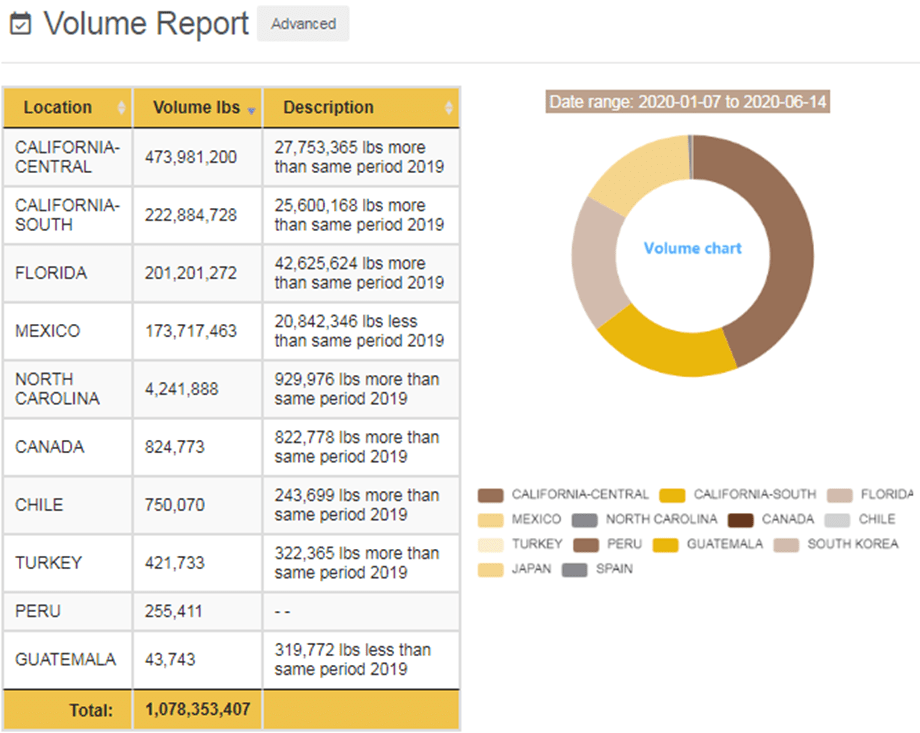This screenshot has height=733, width=920.
Task: Toggle CALIFORNIA-SOUTH legend swatch
Action: click(672, 495)
